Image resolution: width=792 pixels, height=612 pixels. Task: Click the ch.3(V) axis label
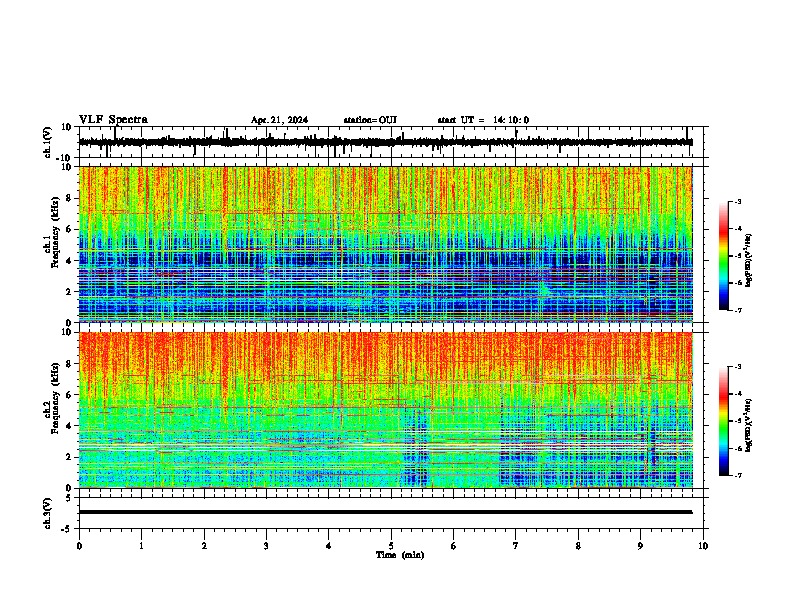tap(48, 514)
